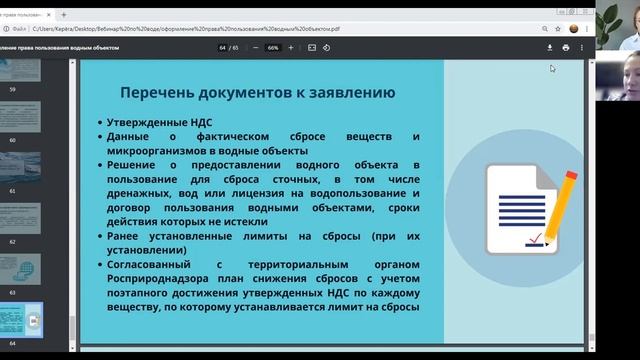
Task: Open the browser zoom magnifier icon
Action: click(545, 29)
